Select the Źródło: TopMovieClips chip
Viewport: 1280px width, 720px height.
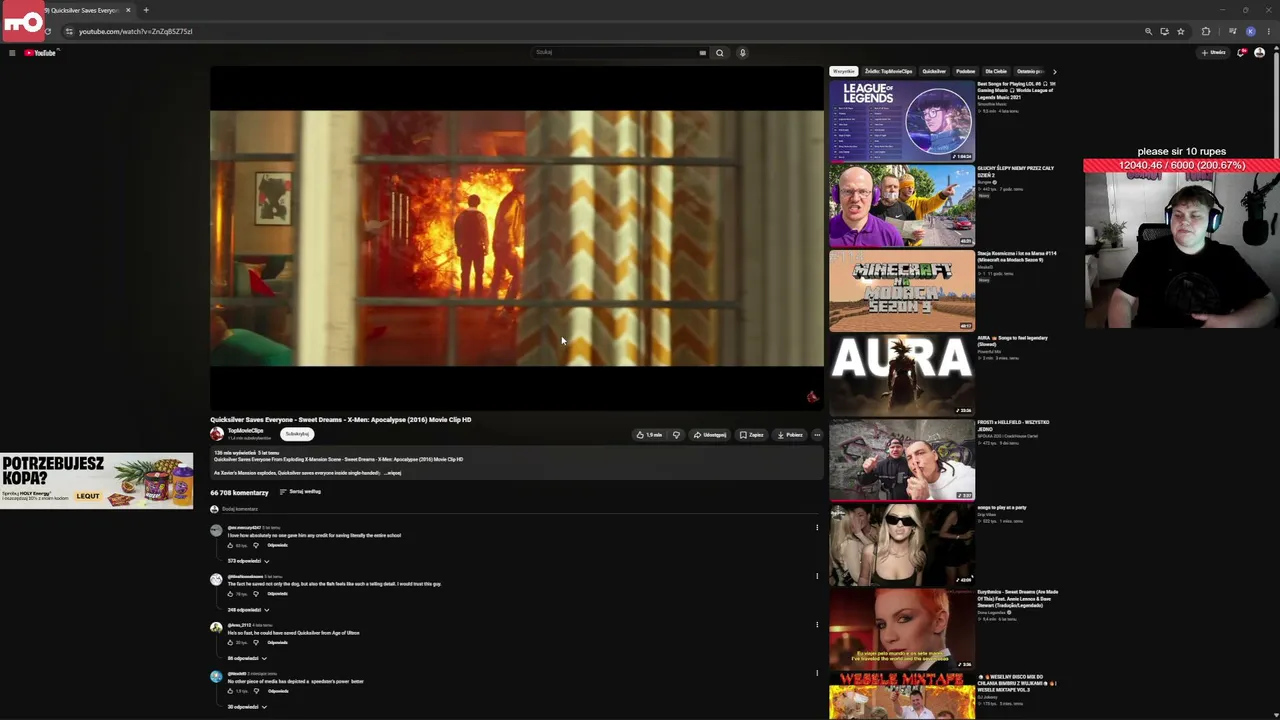(889, 72)
